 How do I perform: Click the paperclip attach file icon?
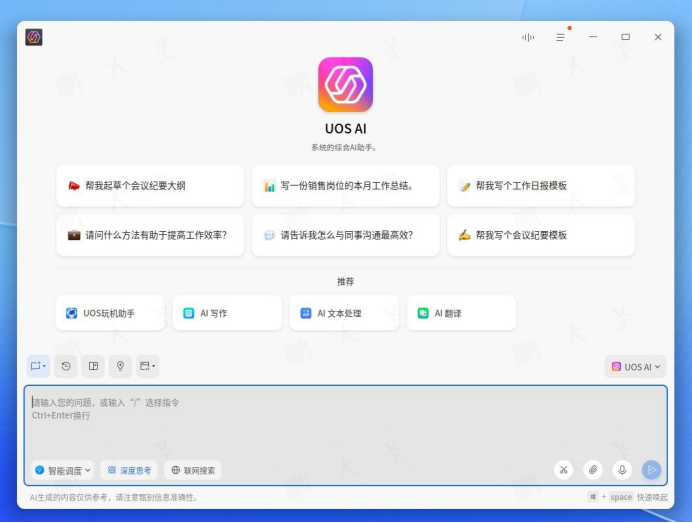[593, 470]
